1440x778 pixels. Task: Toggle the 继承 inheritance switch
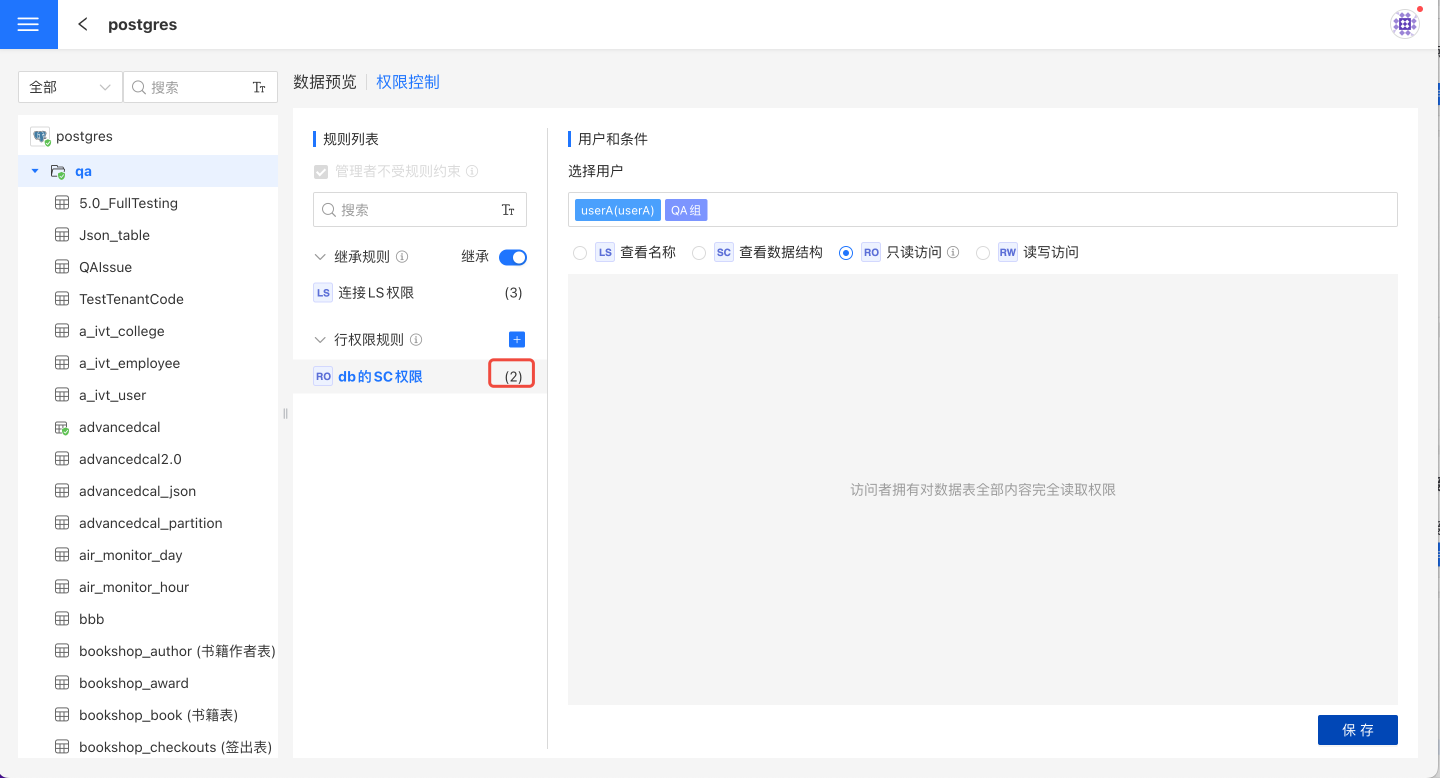pos(513,257)
